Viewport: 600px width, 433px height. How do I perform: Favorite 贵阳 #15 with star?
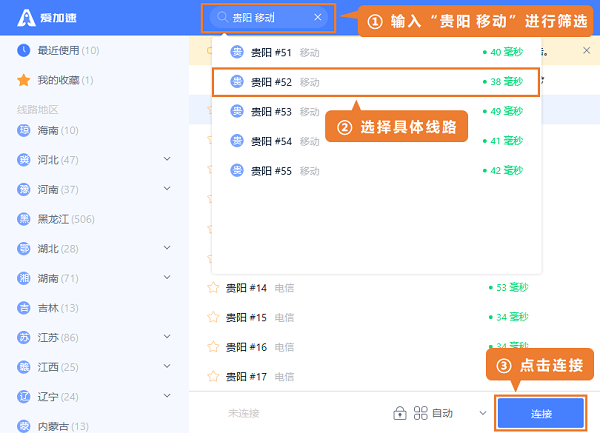(213, 317)
